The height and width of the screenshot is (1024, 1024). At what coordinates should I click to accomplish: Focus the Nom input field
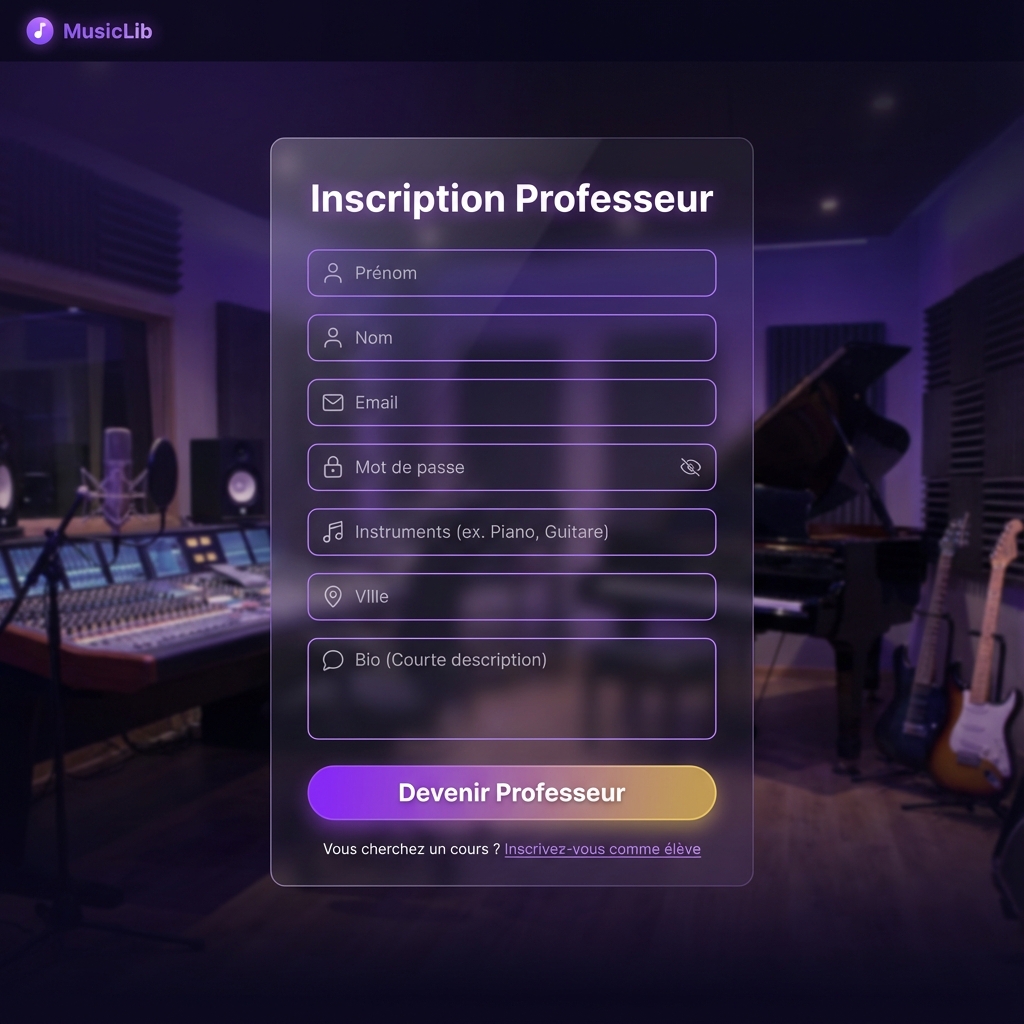tap(511, 338)
